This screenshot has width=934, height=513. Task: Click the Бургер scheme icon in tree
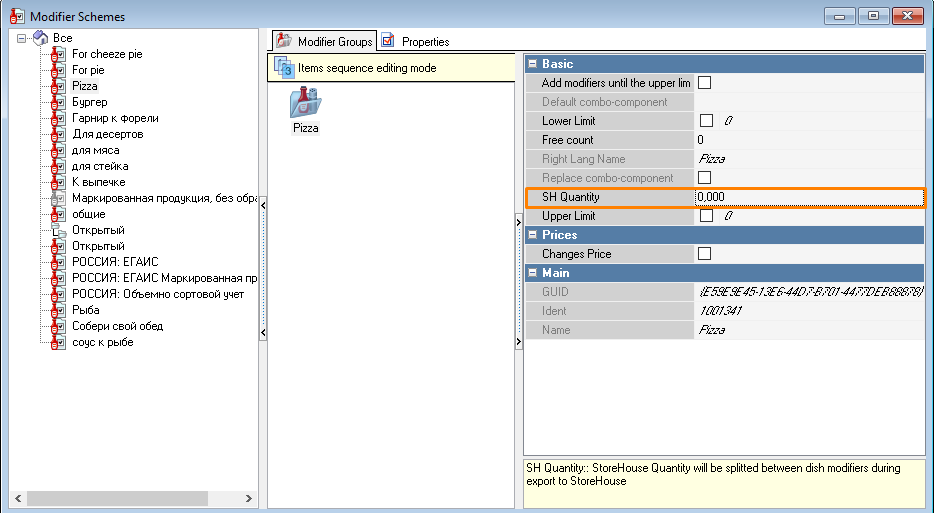pyautogui.click(x=58, y=102)
